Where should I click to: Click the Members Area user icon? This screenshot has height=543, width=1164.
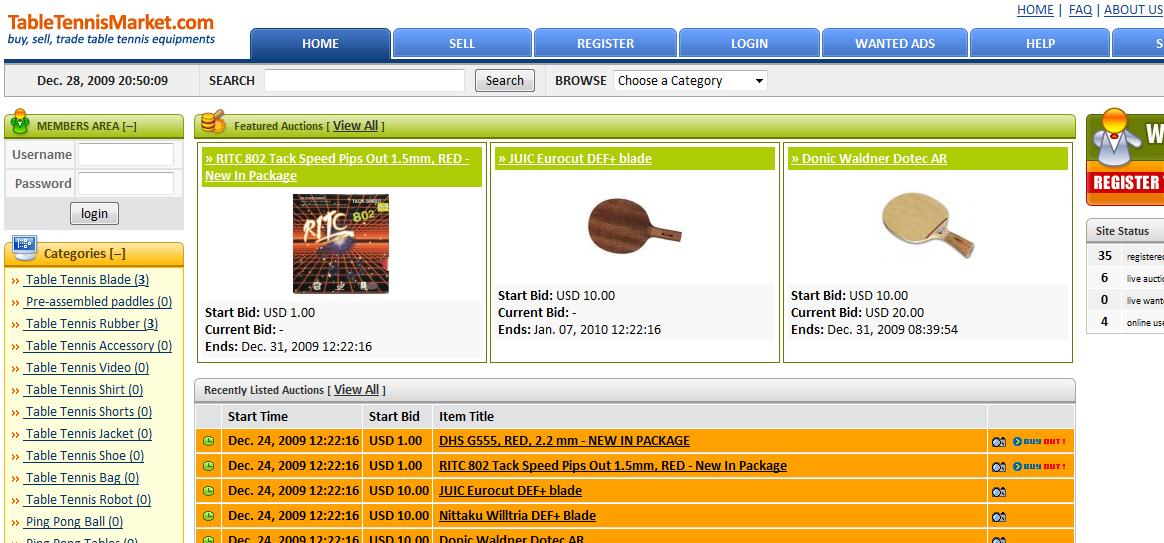click(20, 122)
